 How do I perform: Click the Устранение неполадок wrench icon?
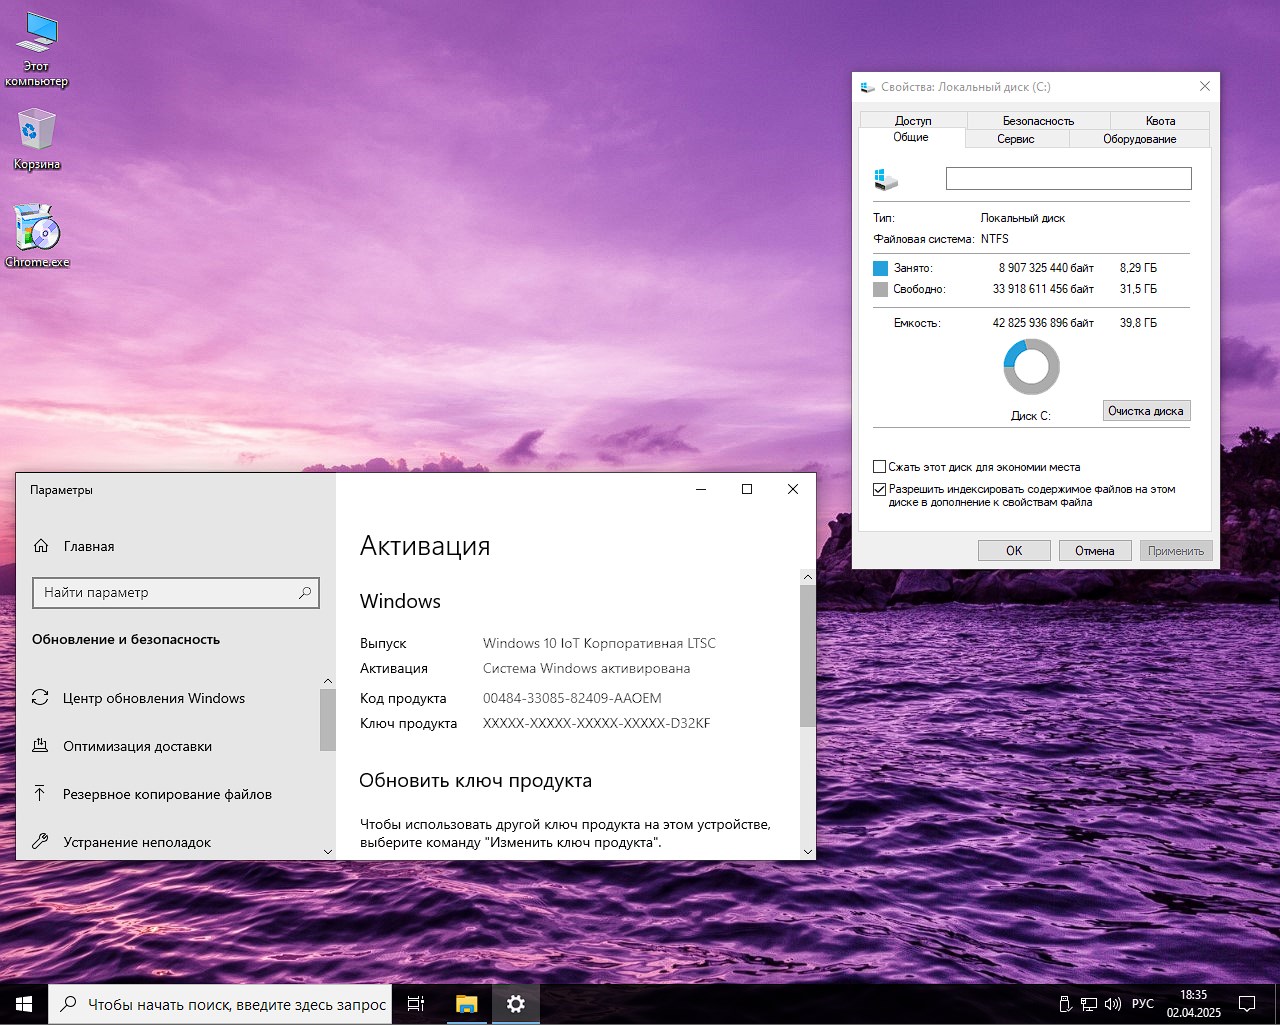(x=40, y=842)
